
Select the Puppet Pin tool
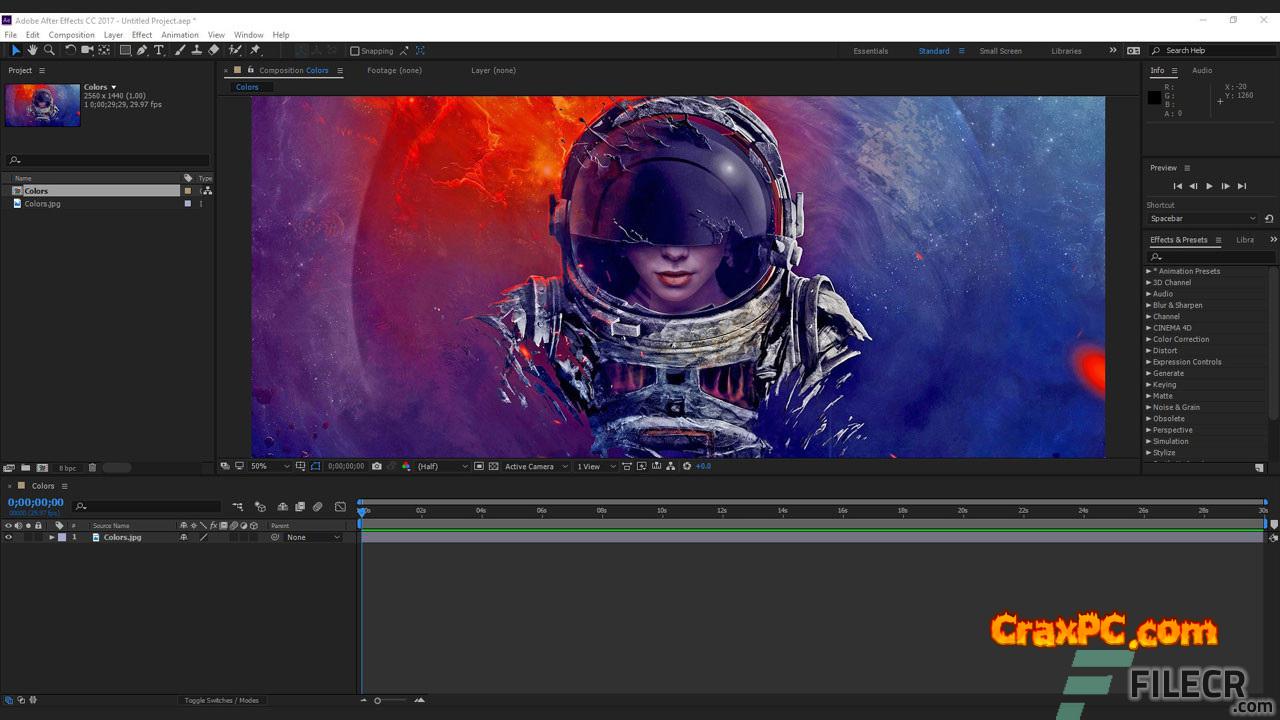255,50
